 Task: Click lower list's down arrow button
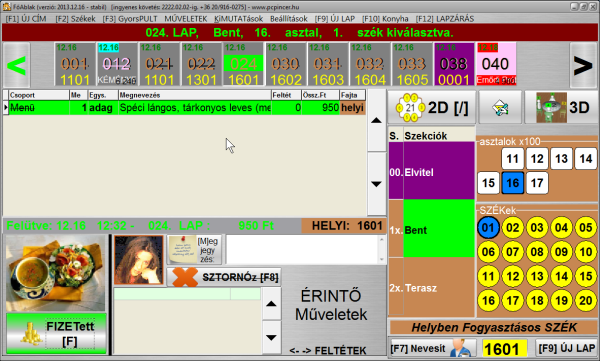pyautogui.click(x=271, y=338)
